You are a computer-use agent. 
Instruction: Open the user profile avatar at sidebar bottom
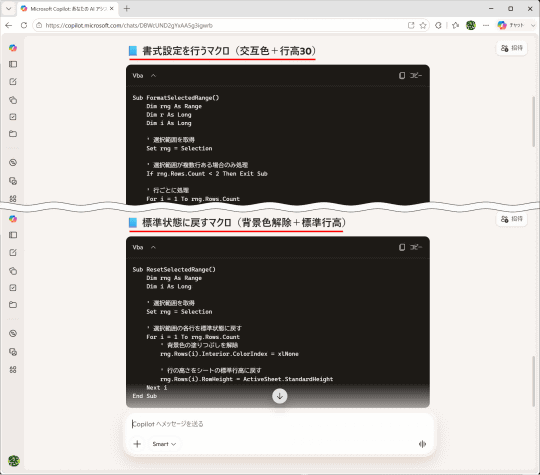point(13,461)
